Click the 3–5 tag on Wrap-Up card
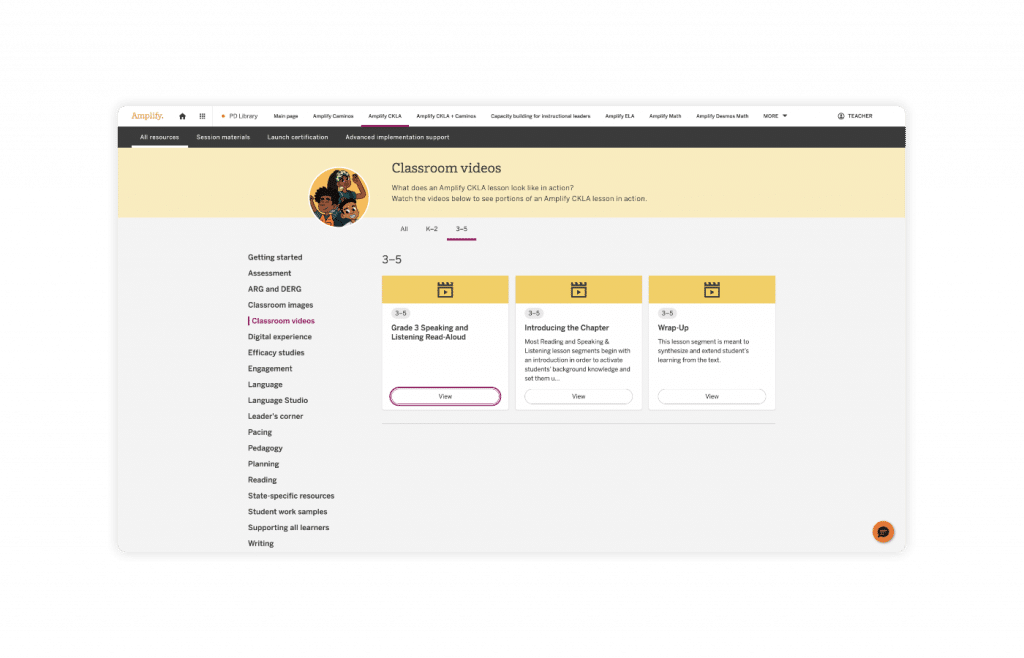Screen dimensions: 1024x658 (x=667, y=313)
